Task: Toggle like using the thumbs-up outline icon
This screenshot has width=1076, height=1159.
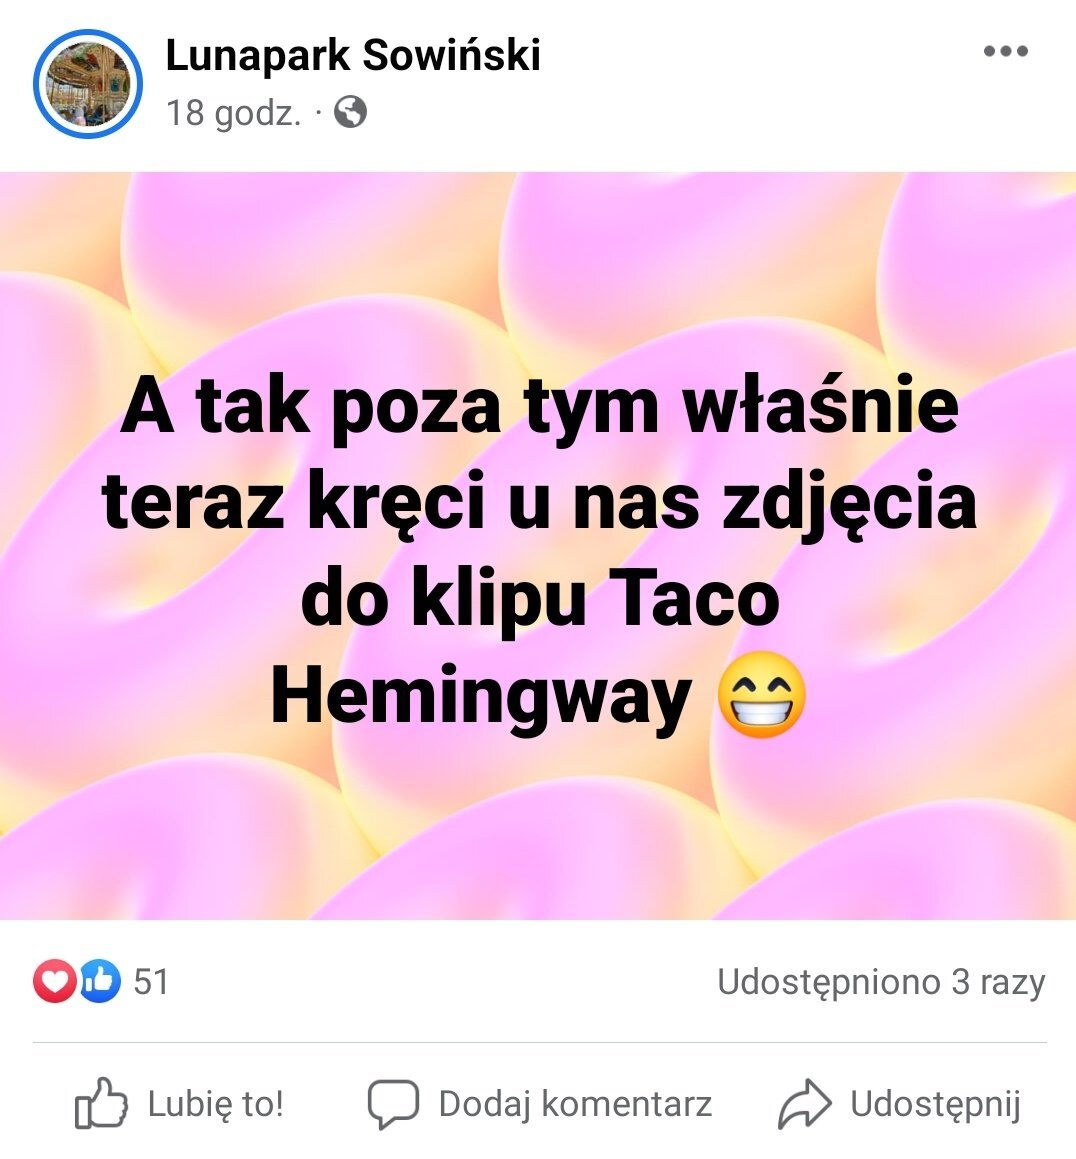Action: coord(101,1103)
